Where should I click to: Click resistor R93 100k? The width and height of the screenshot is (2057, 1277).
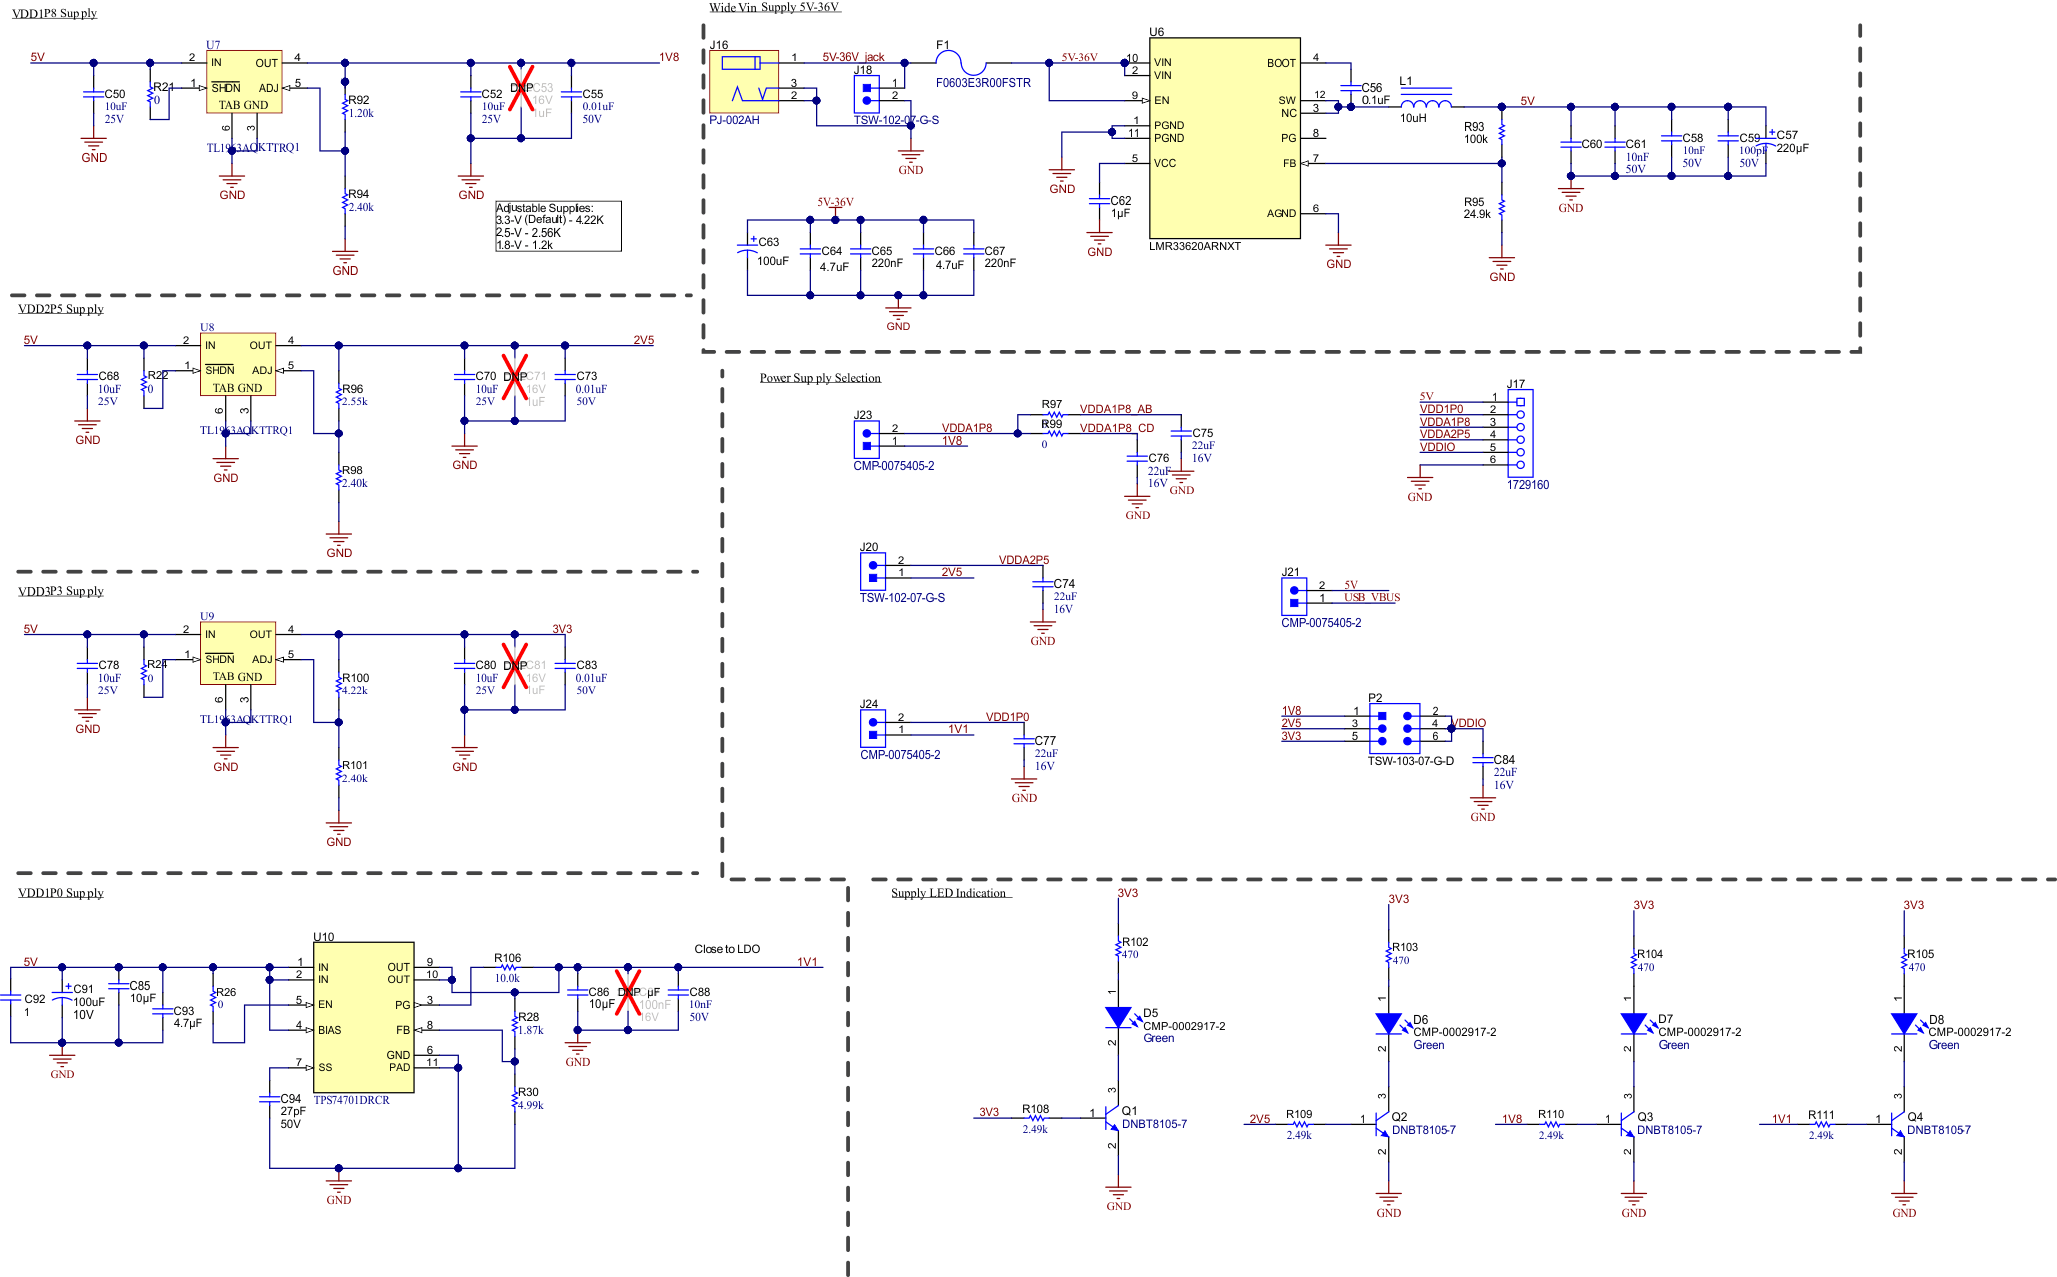tap(1502, 132)
